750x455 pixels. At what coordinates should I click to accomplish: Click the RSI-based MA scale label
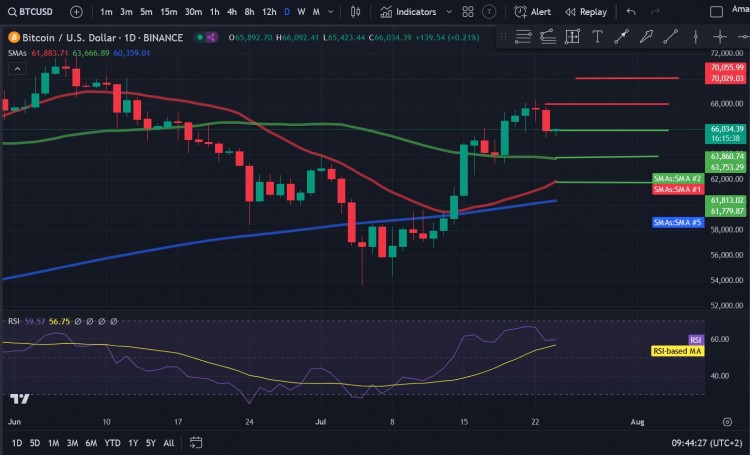point(677,351)
